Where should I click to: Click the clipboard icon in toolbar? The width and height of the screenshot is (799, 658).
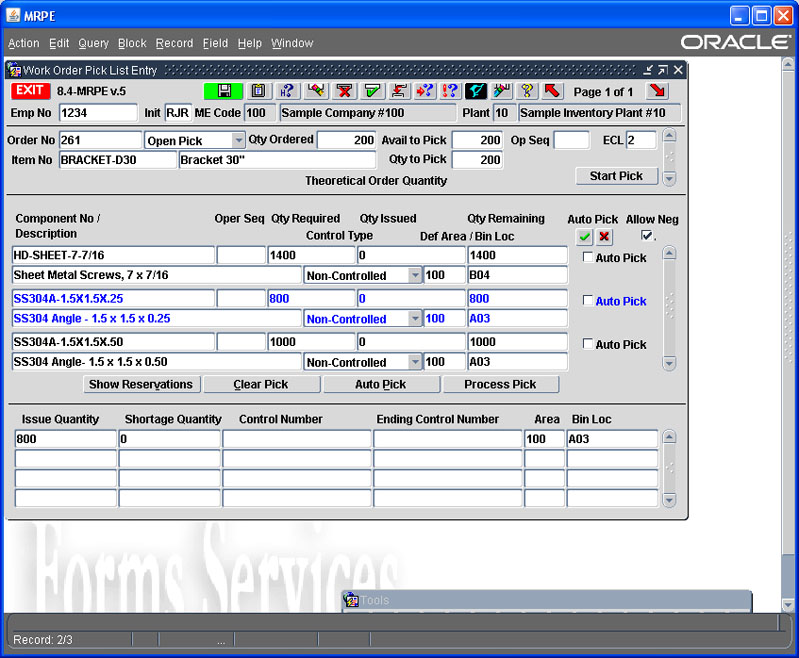point(257,91)
